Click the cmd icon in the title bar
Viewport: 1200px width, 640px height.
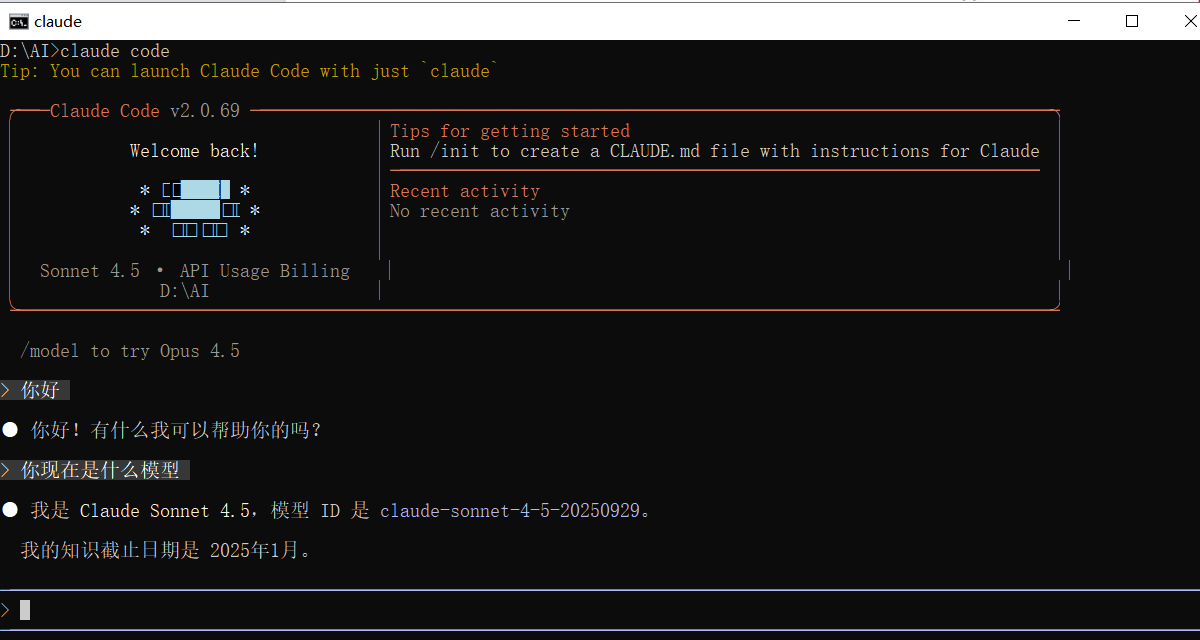[18, 21]
